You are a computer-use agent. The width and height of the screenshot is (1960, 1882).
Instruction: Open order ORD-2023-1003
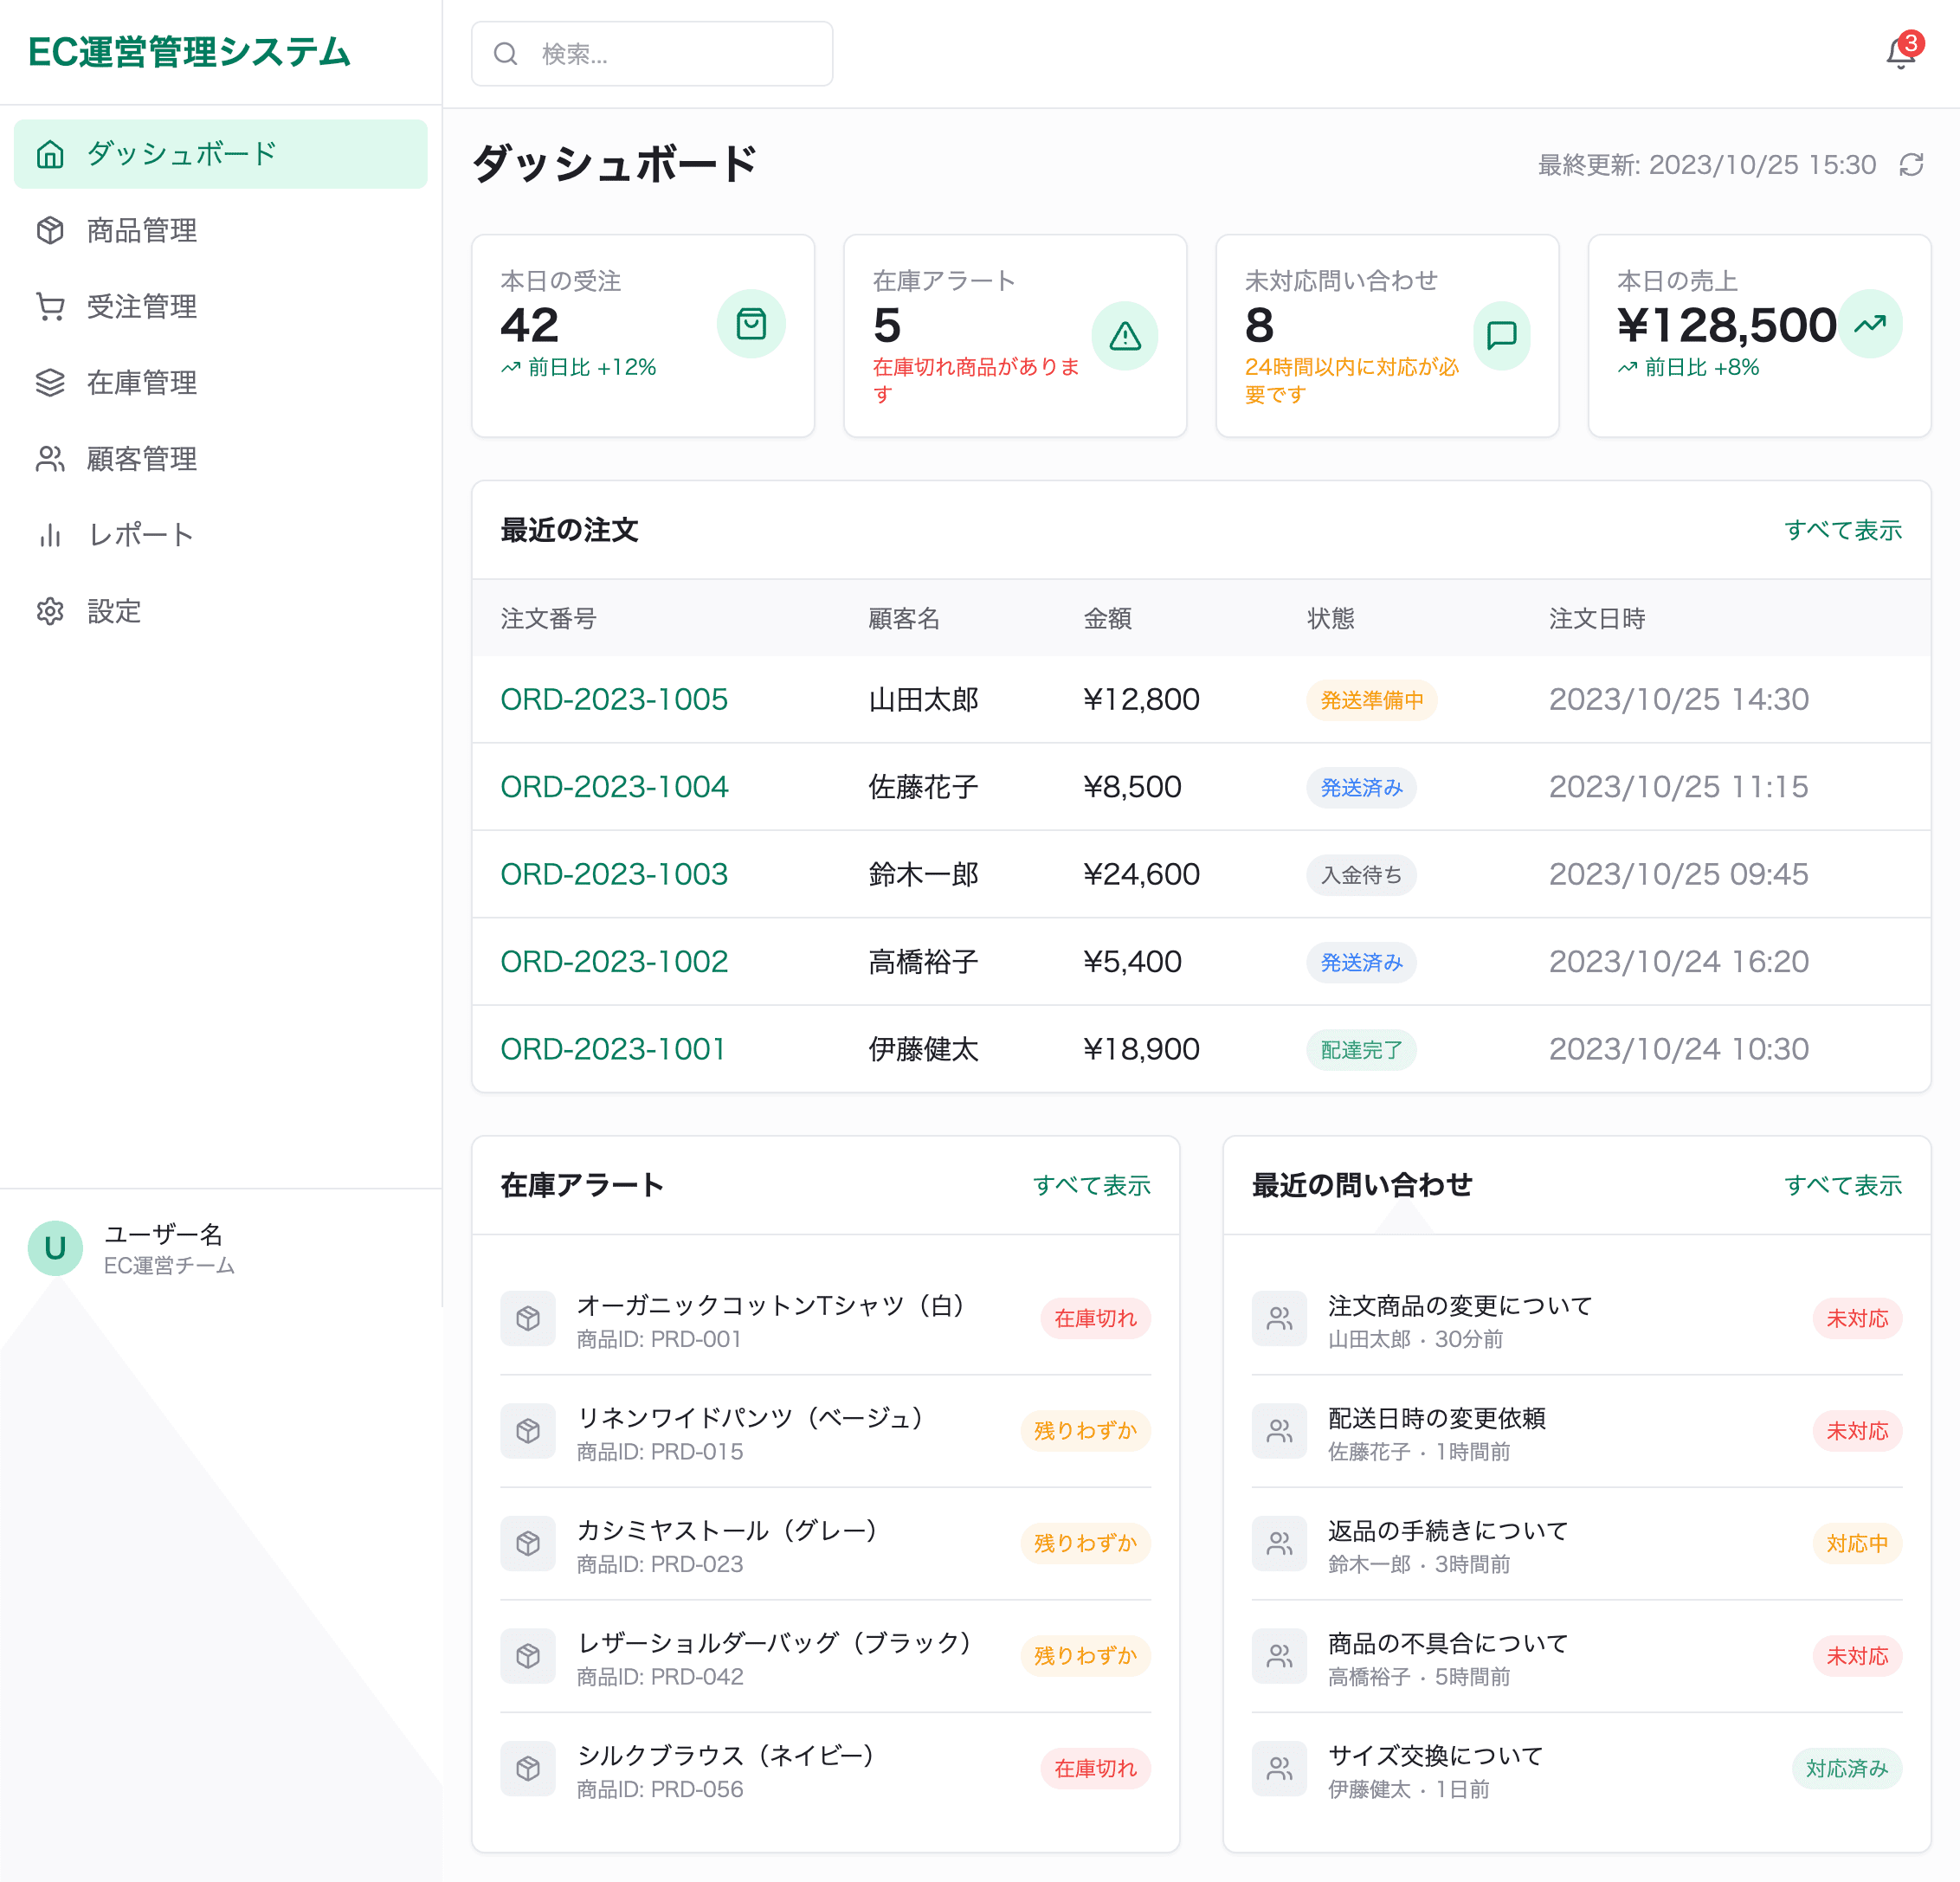pos(614,874)
